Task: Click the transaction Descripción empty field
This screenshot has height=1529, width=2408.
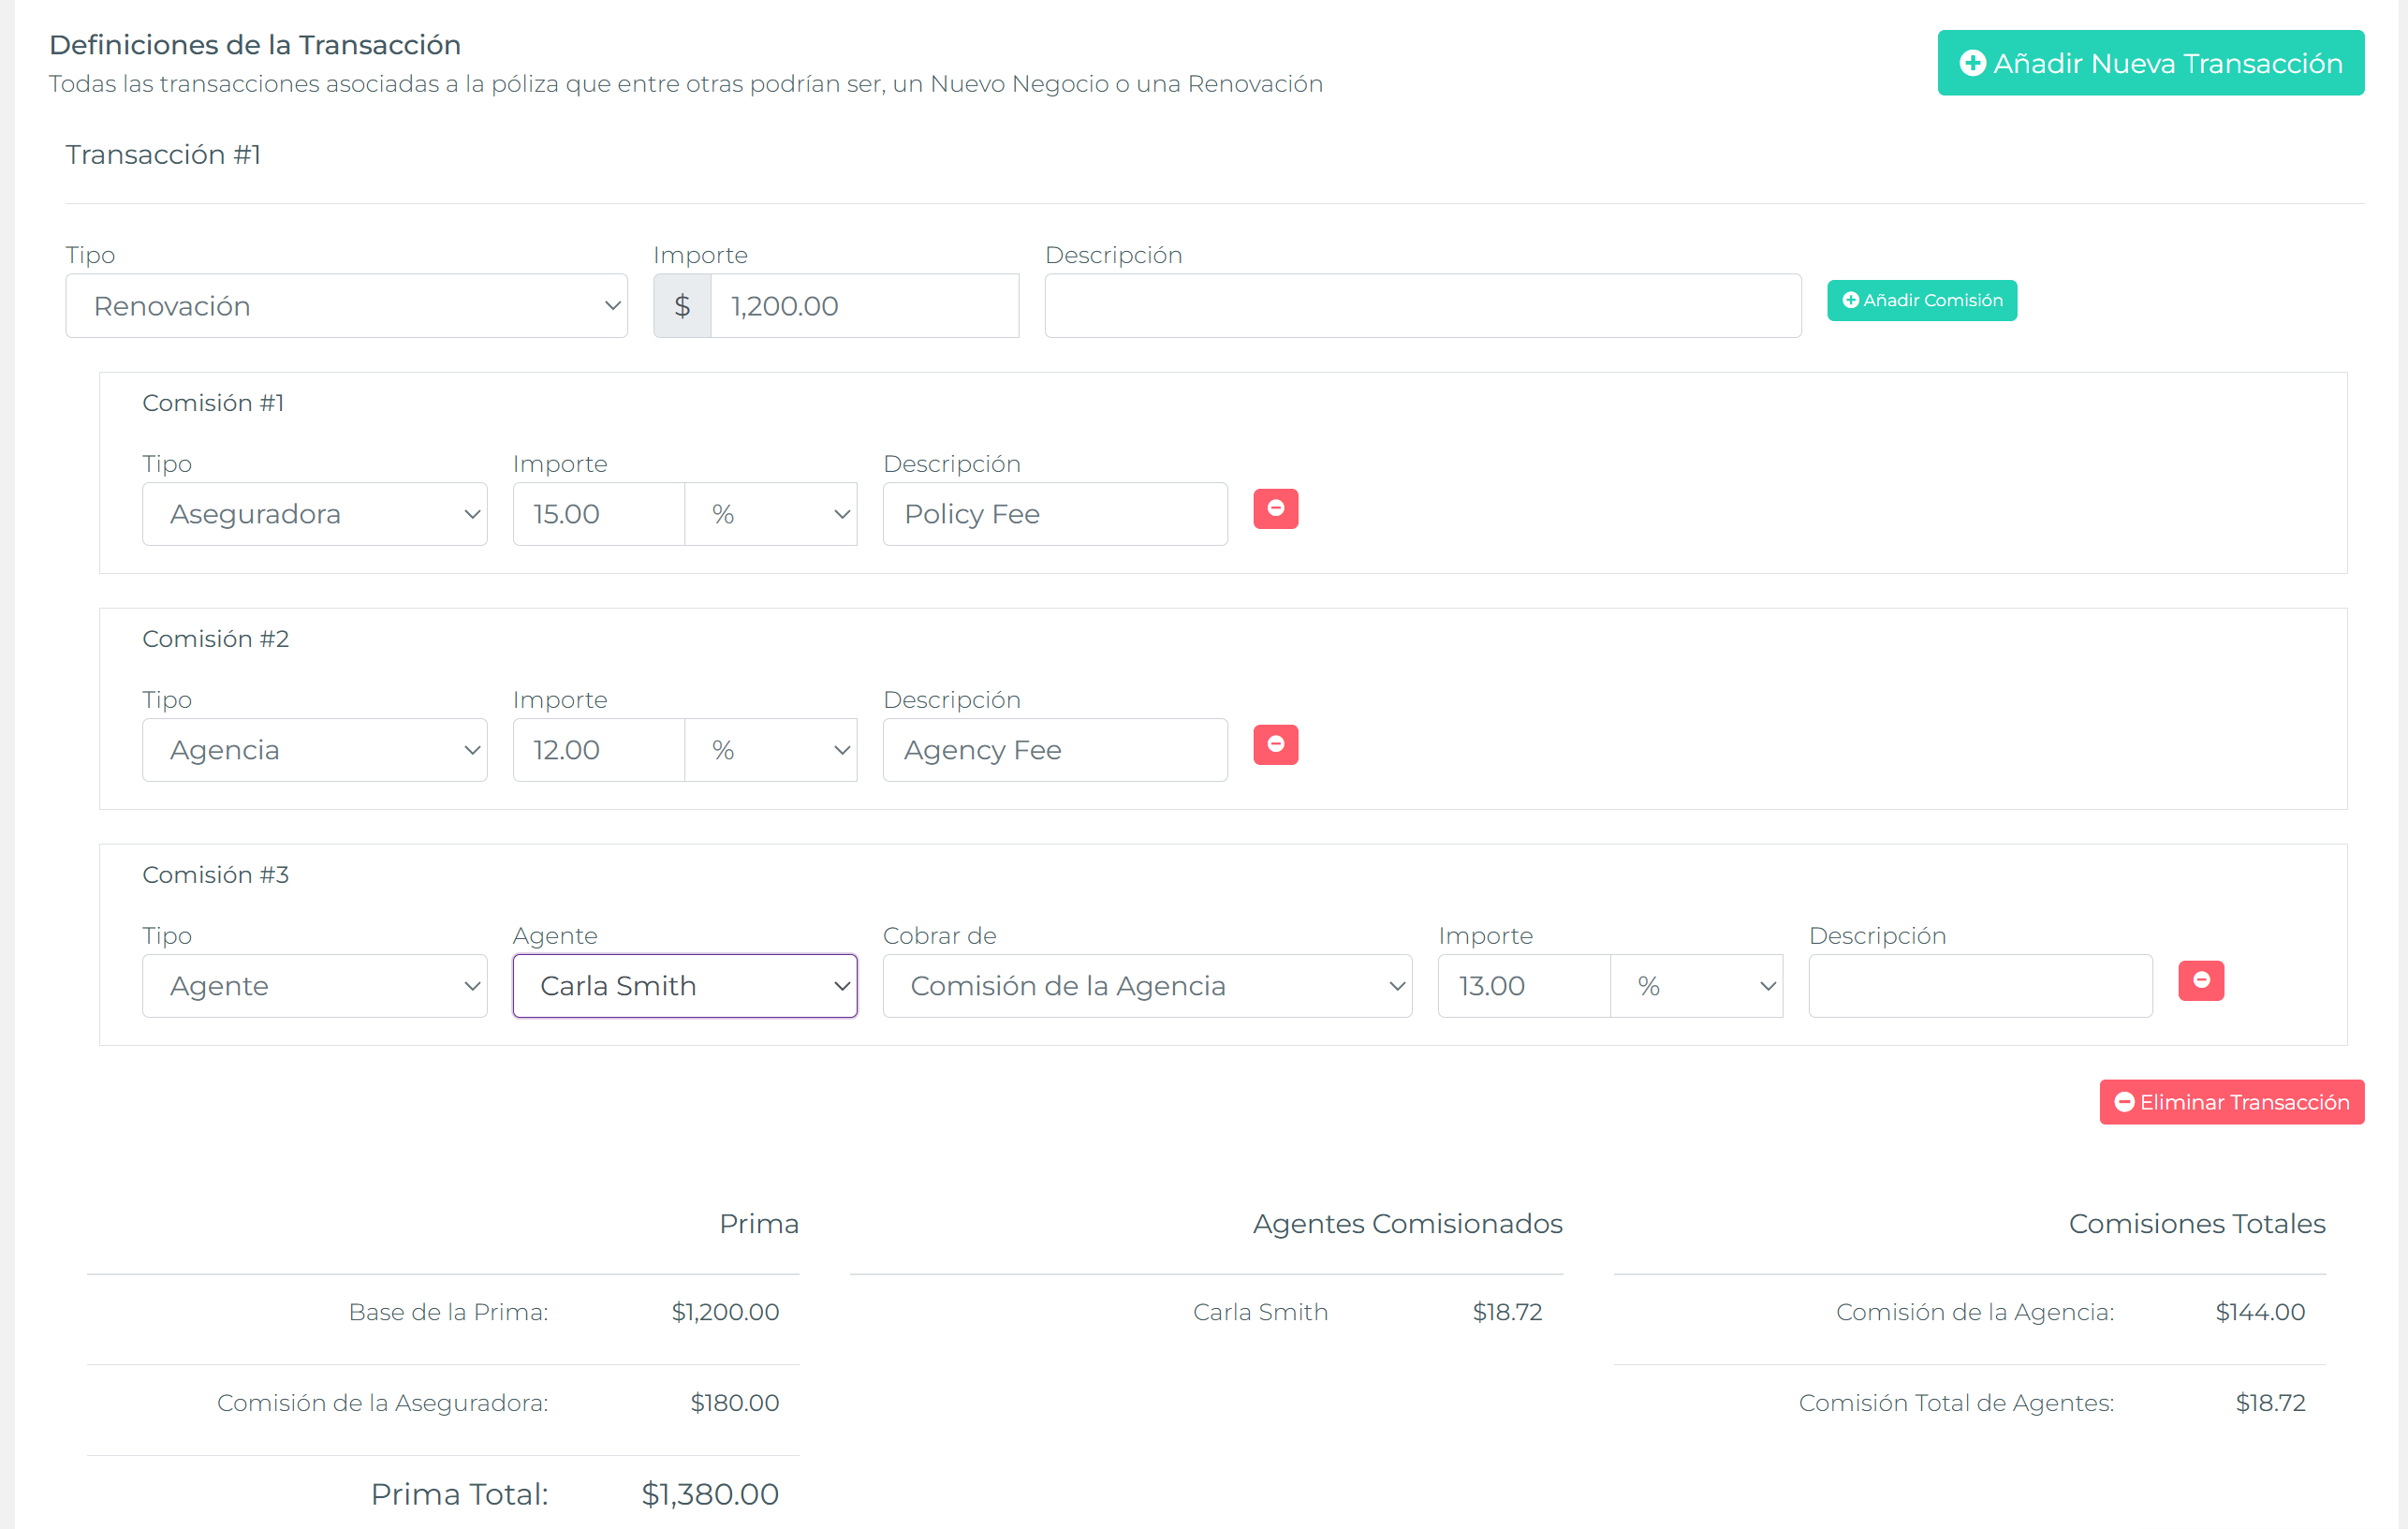Action: pyautogui.click(x=1422, y=306)
